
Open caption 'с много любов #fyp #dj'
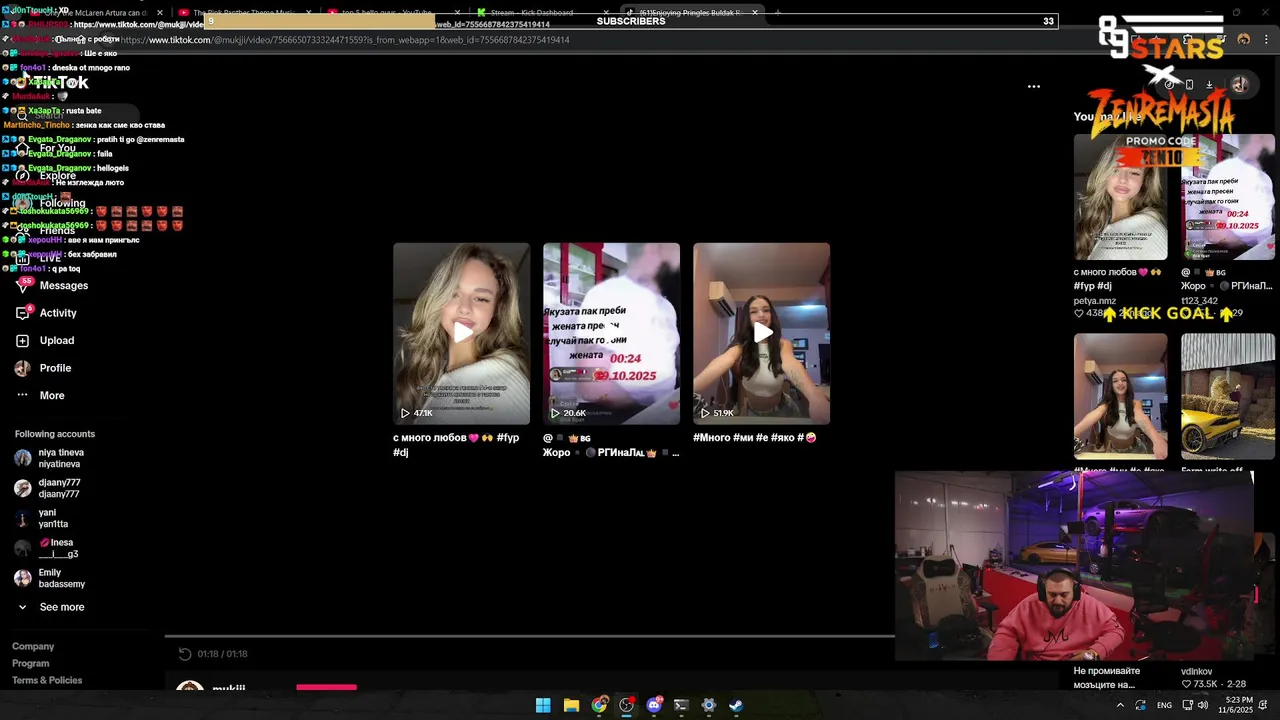[456, 445]
